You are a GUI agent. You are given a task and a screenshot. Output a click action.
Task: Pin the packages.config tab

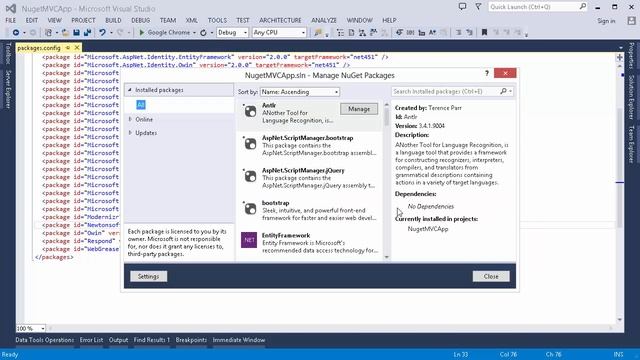tap(68, 48)
